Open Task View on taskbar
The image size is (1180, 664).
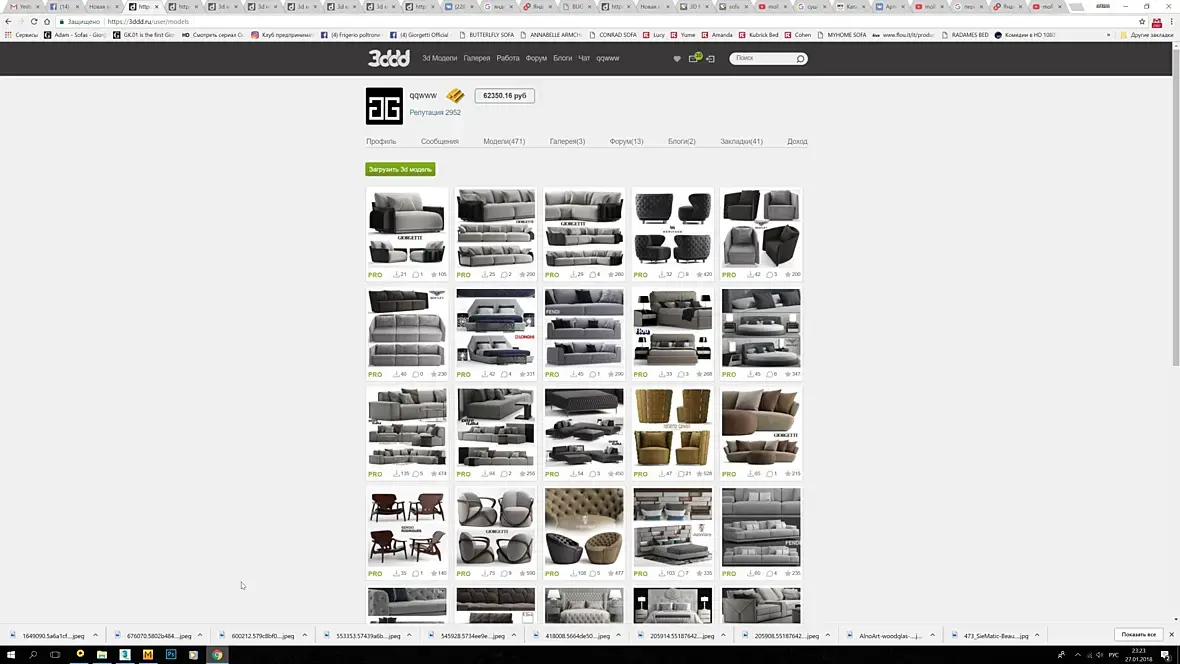[55, 655]
